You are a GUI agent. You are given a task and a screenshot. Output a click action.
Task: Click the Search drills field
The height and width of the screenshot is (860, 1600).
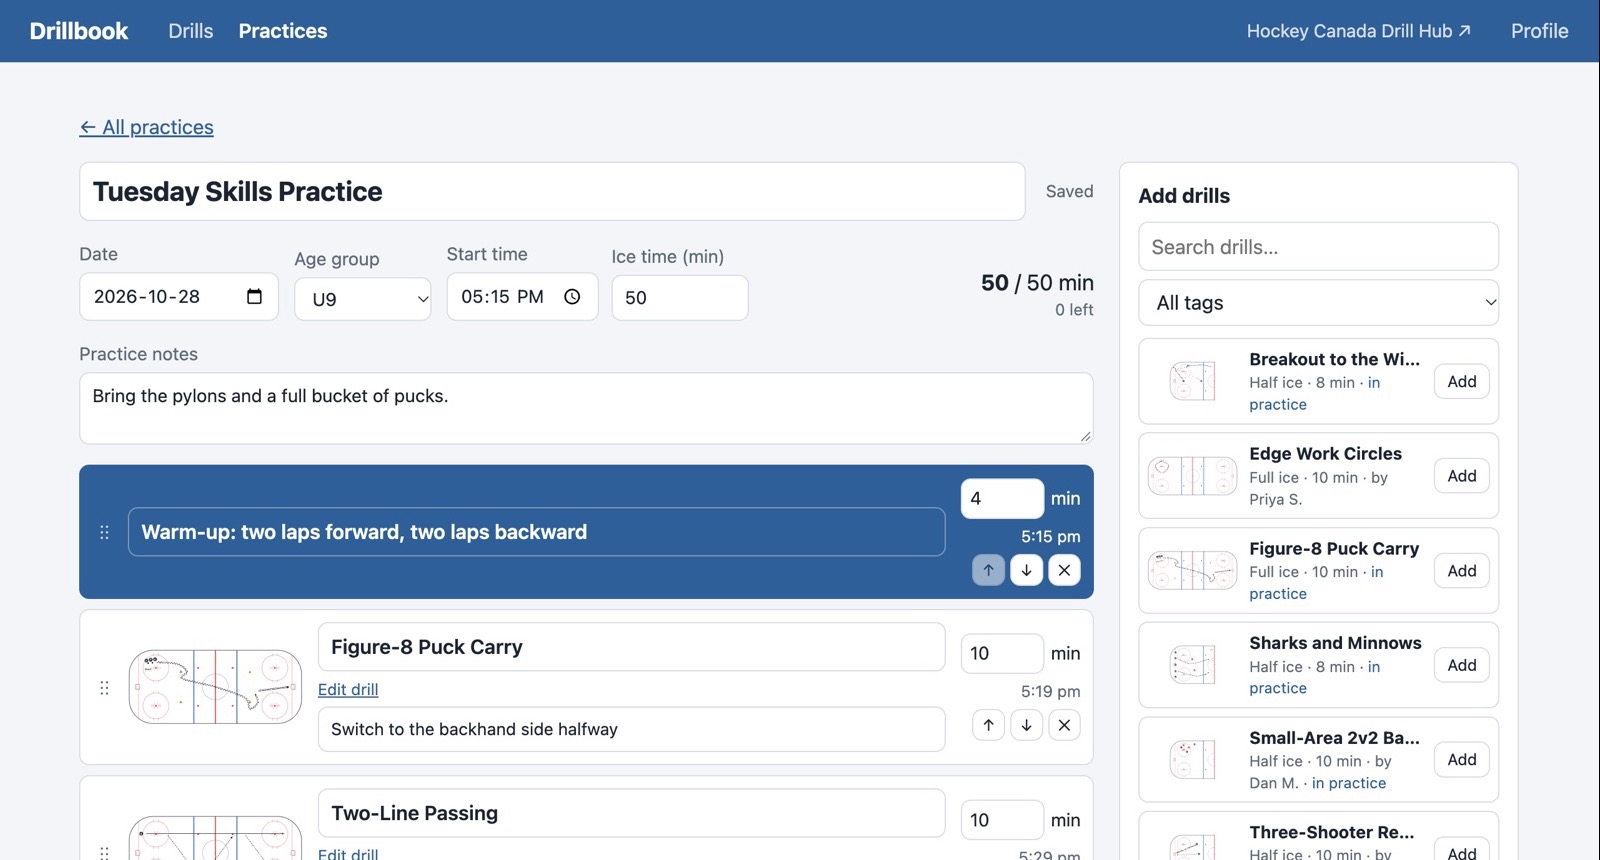pyautogui.click(x=1318, y=247)
